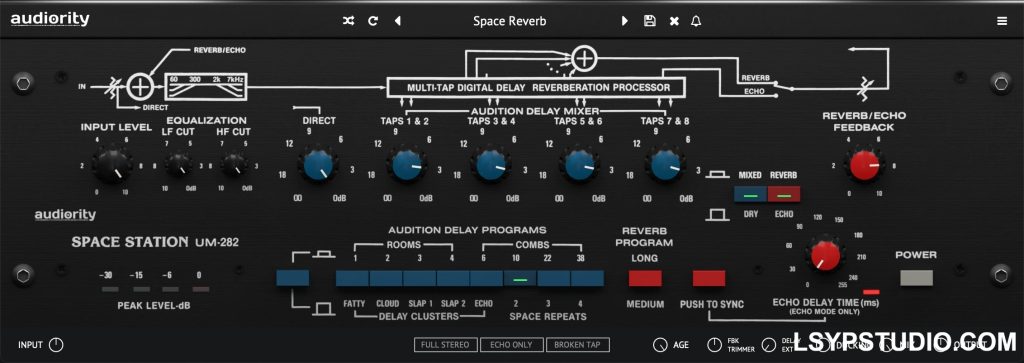Viewport: 1024px width, 363px height.
Task: Toggle the Long/Medium reverb program button
Action: 645,278
